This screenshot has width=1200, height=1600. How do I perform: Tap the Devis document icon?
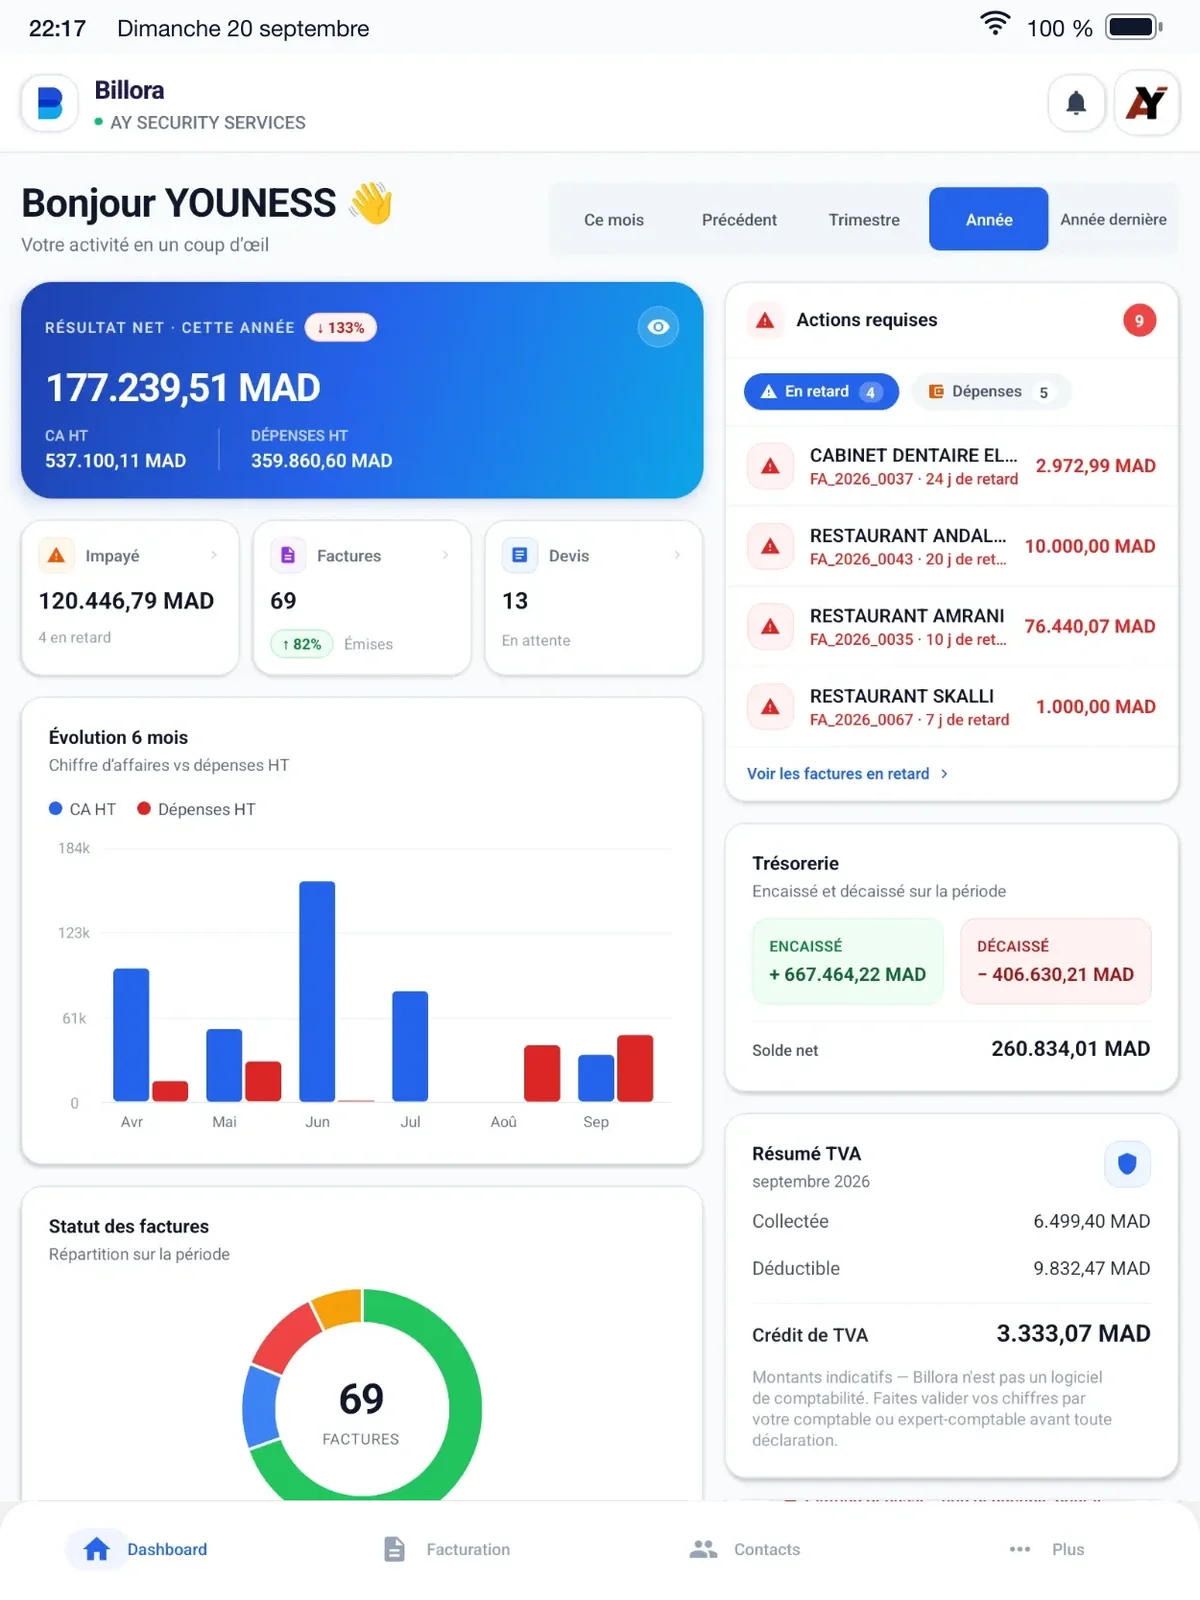pos(519,555)
